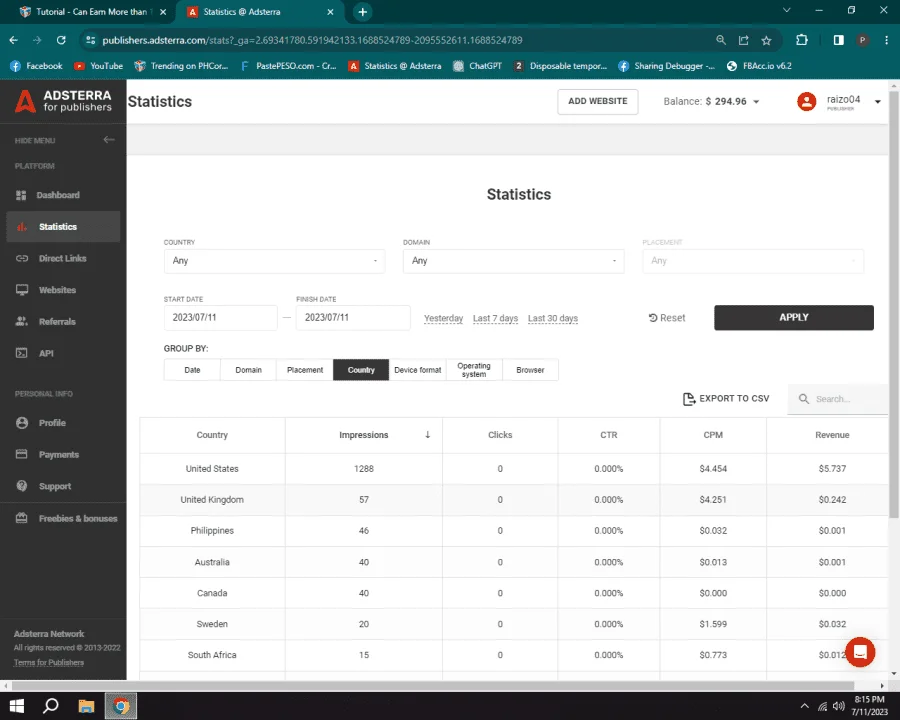Screen dimensions: 900x720
Task: Switch to the Tutorial browser tab
Action: pos(92,12)
